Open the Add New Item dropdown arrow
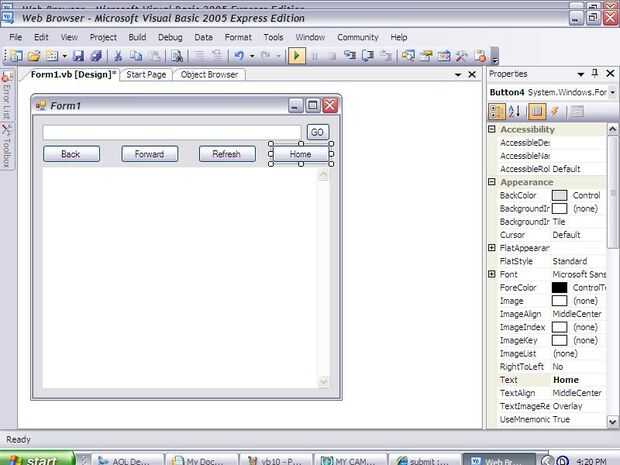620x465 pixels. pos(64,56)
